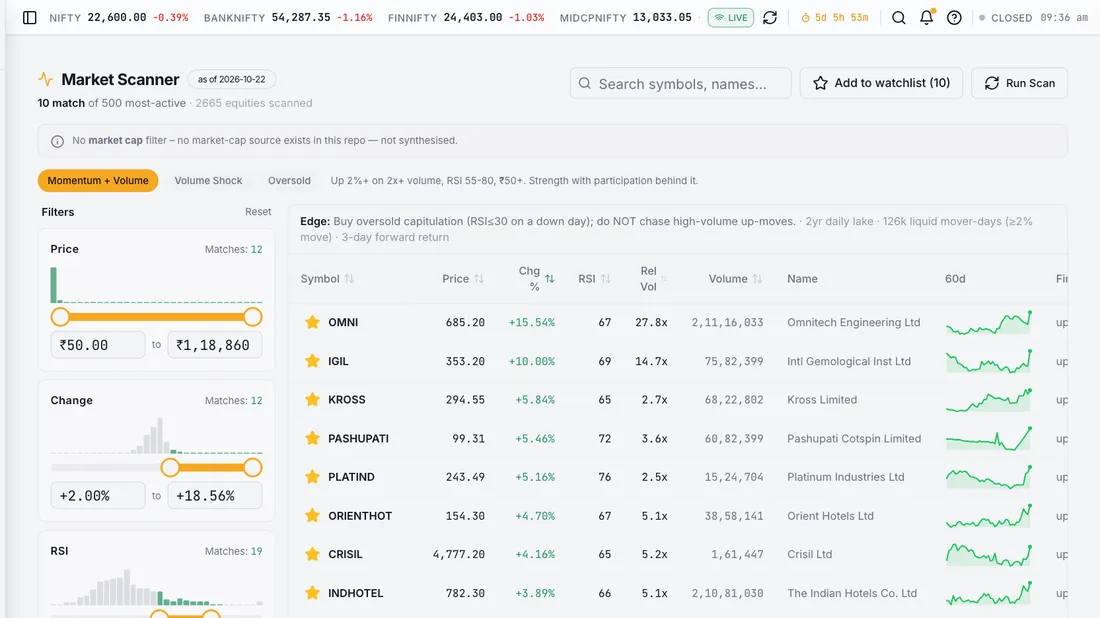Click the Price slider right handle
The width and height of the screenshot is (1100, 618).
253,317
